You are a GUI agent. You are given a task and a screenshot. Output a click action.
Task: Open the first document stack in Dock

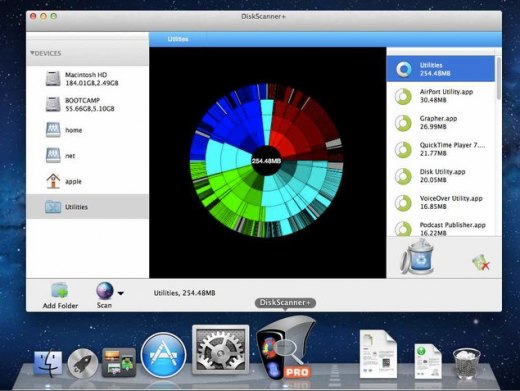tap(378, 354)
